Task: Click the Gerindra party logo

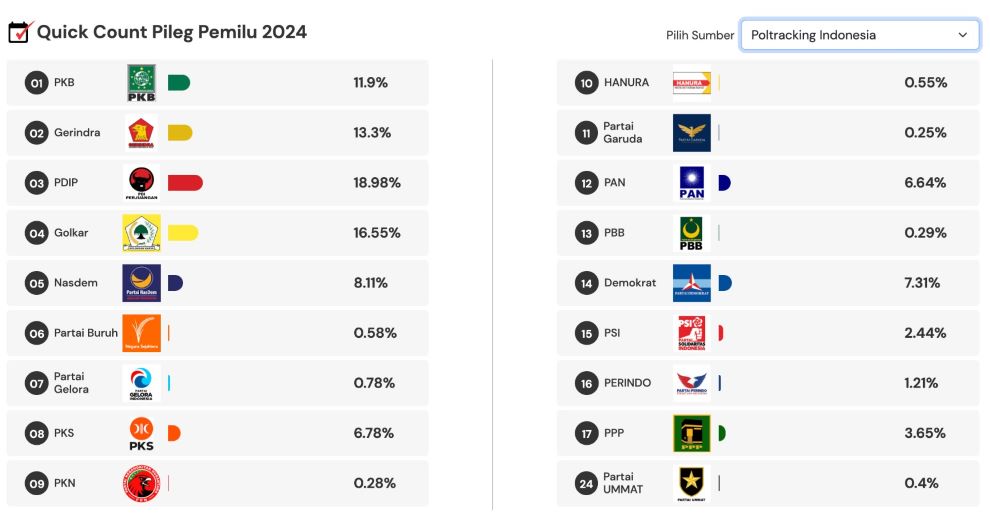Action: pos(141,133)
